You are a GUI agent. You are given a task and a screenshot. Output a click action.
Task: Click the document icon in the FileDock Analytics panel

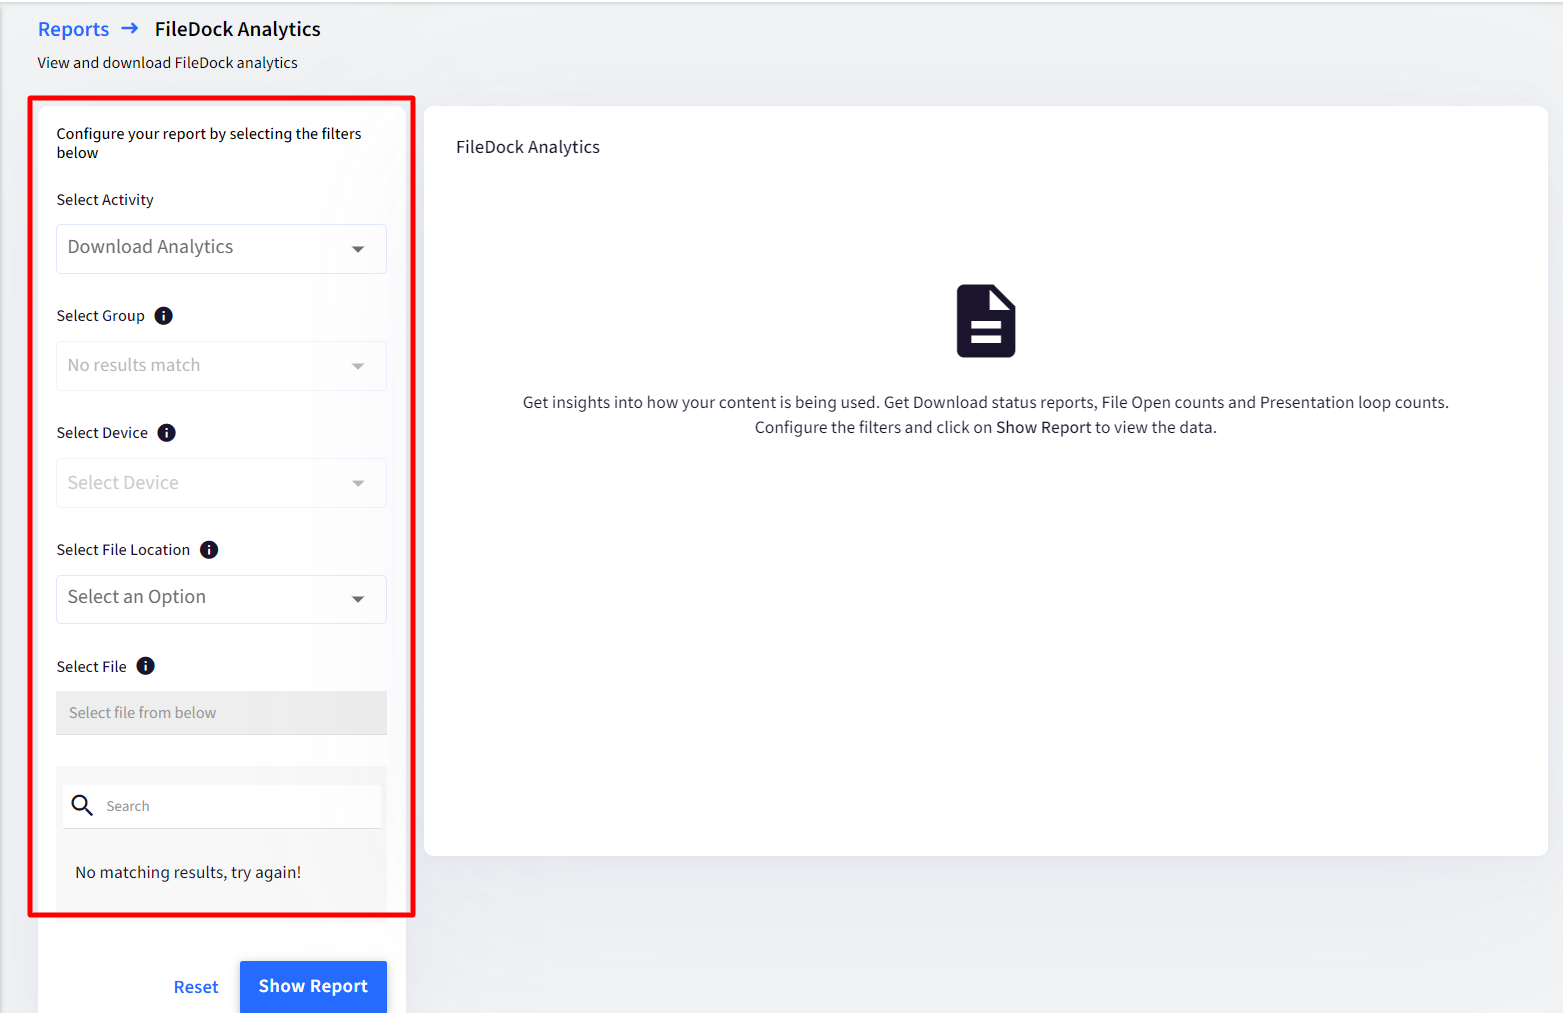pos(986,321)
